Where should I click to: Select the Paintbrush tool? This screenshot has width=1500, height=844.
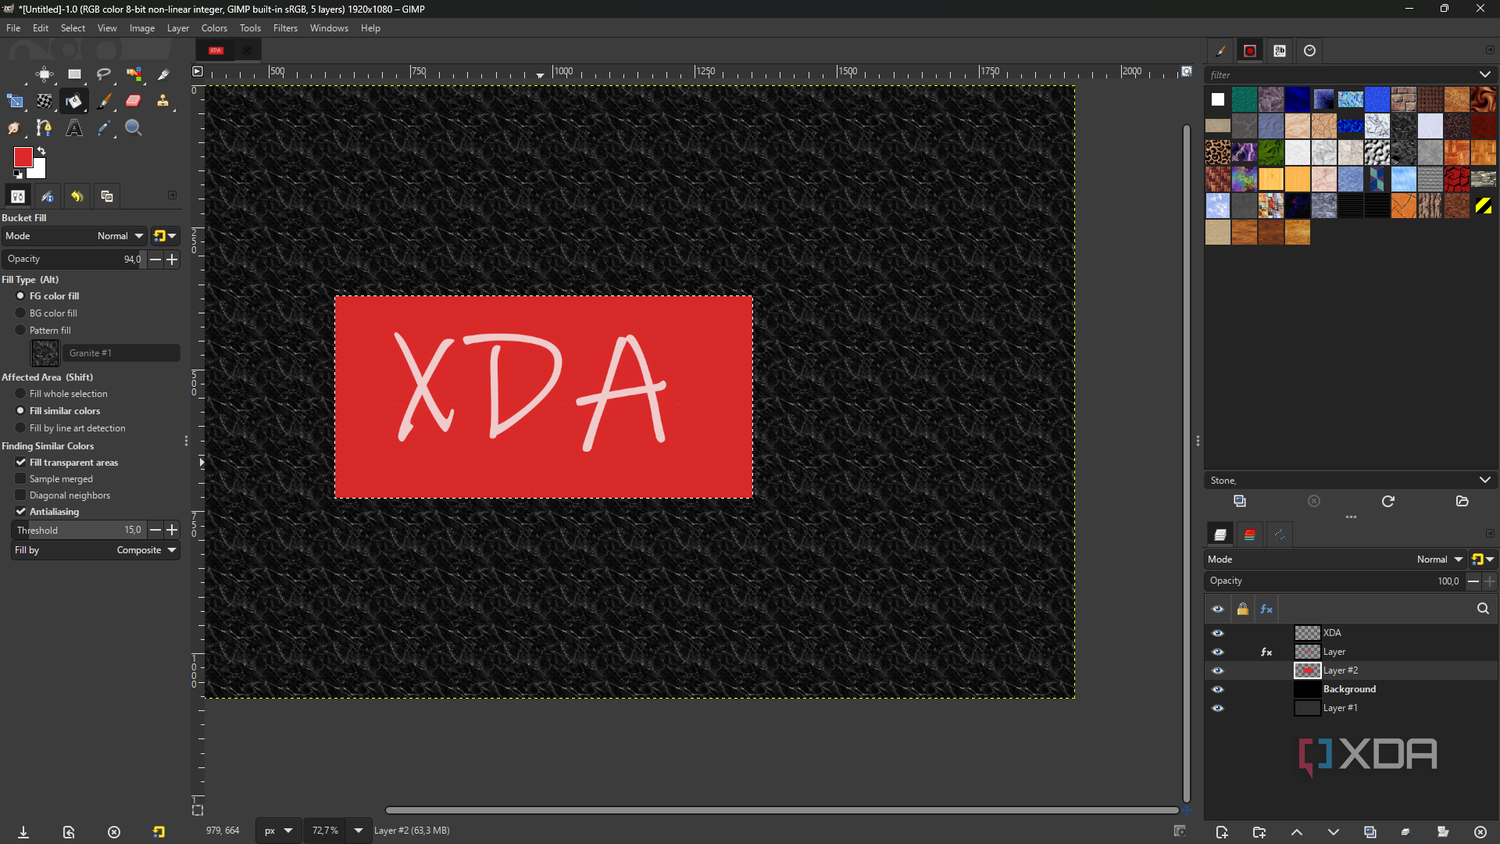[x=104, y=101]
